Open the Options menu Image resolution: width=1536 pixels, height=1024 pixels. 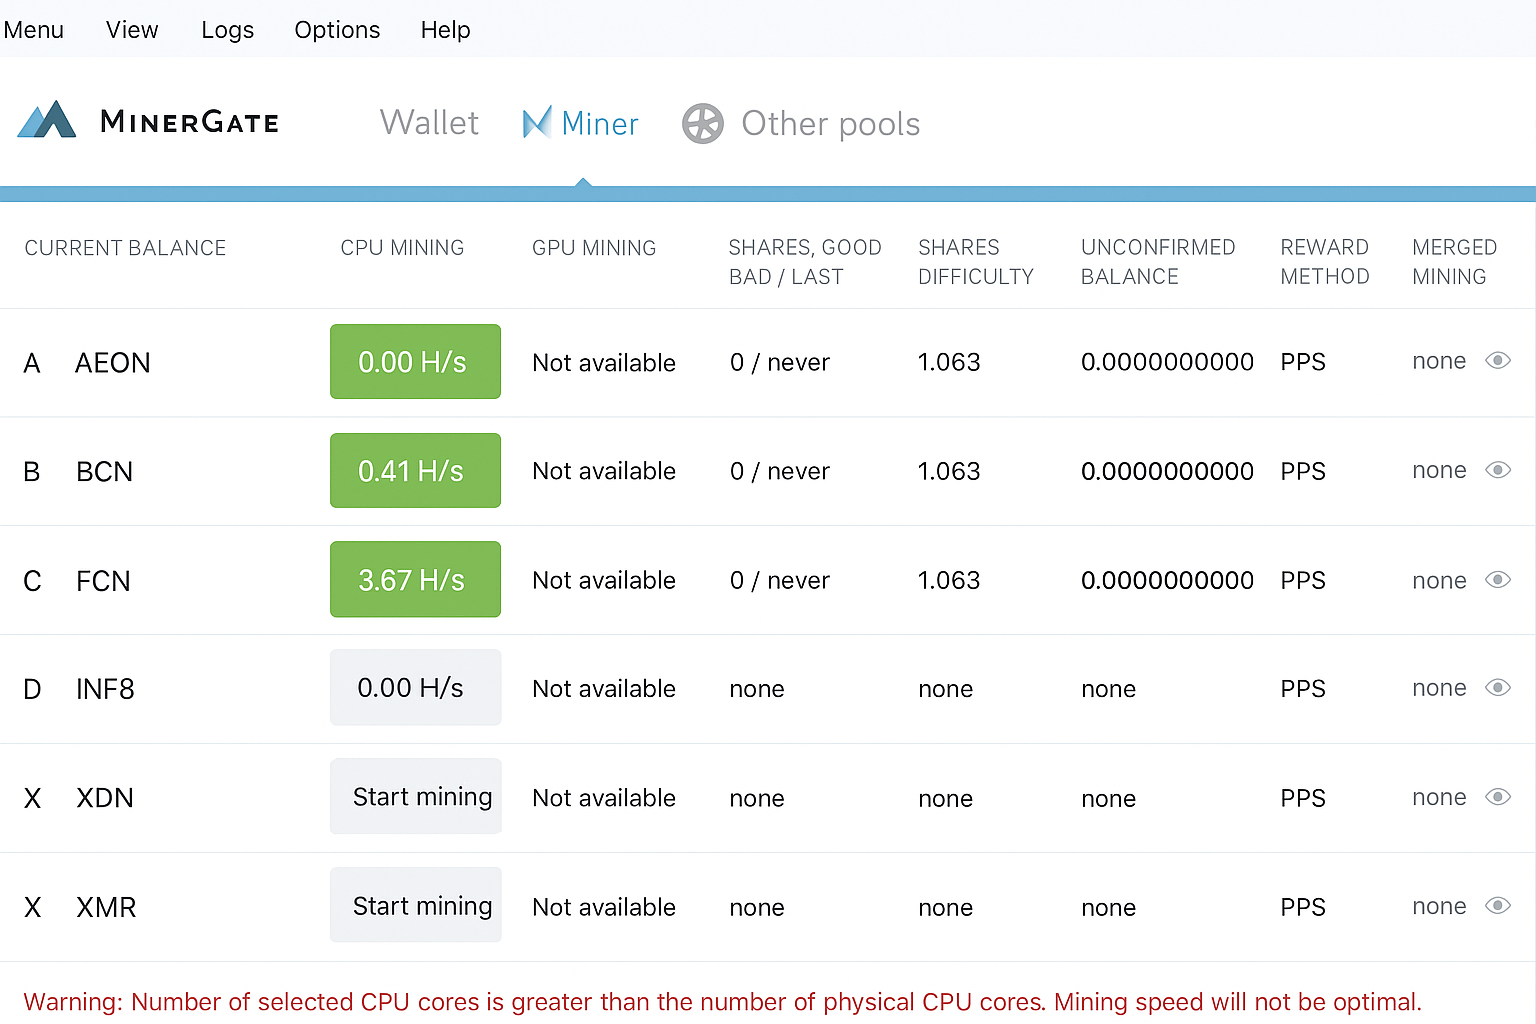[x=337, y=30]
